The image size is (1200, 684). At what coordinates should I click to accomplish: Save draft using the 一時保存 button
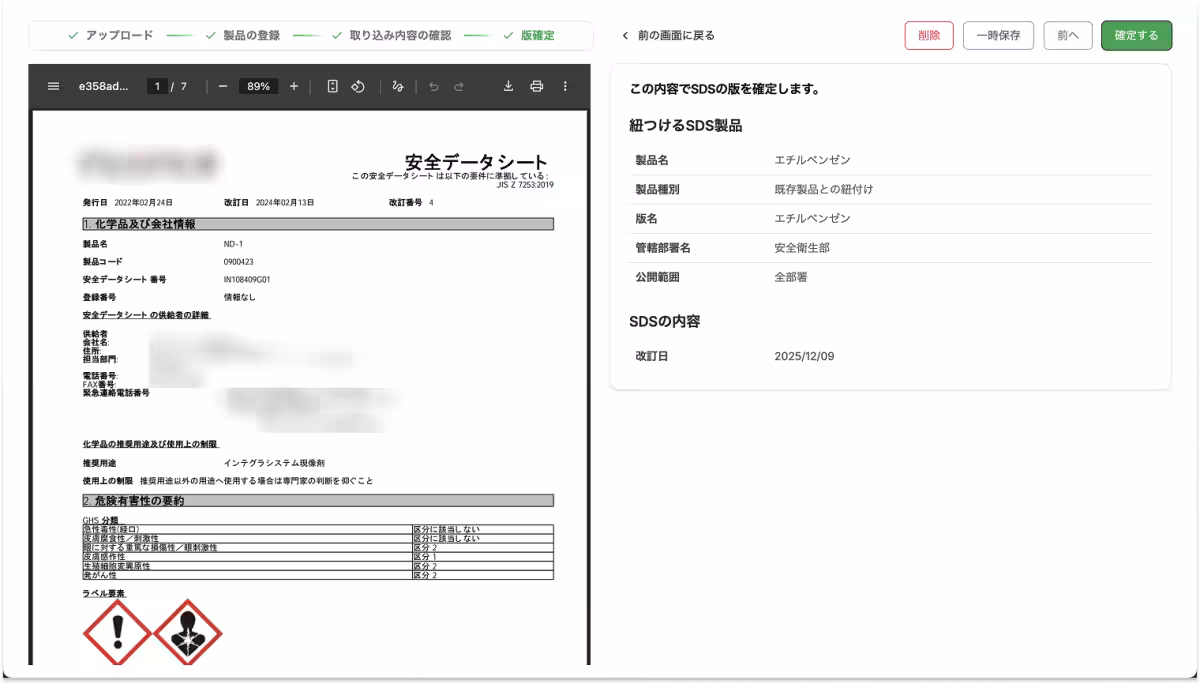[997, 35]
